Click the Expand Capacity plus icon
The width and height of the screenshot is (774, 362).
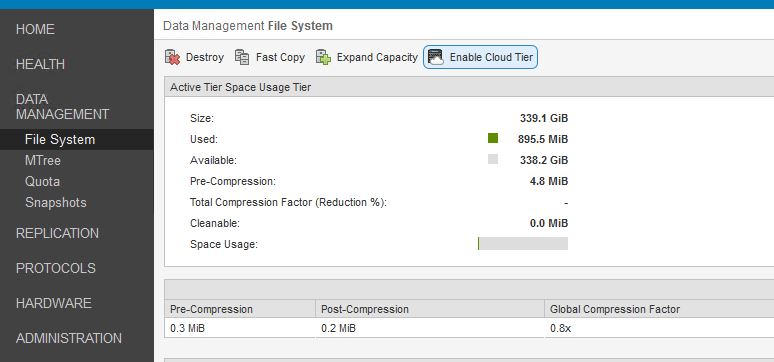(323, 57)
